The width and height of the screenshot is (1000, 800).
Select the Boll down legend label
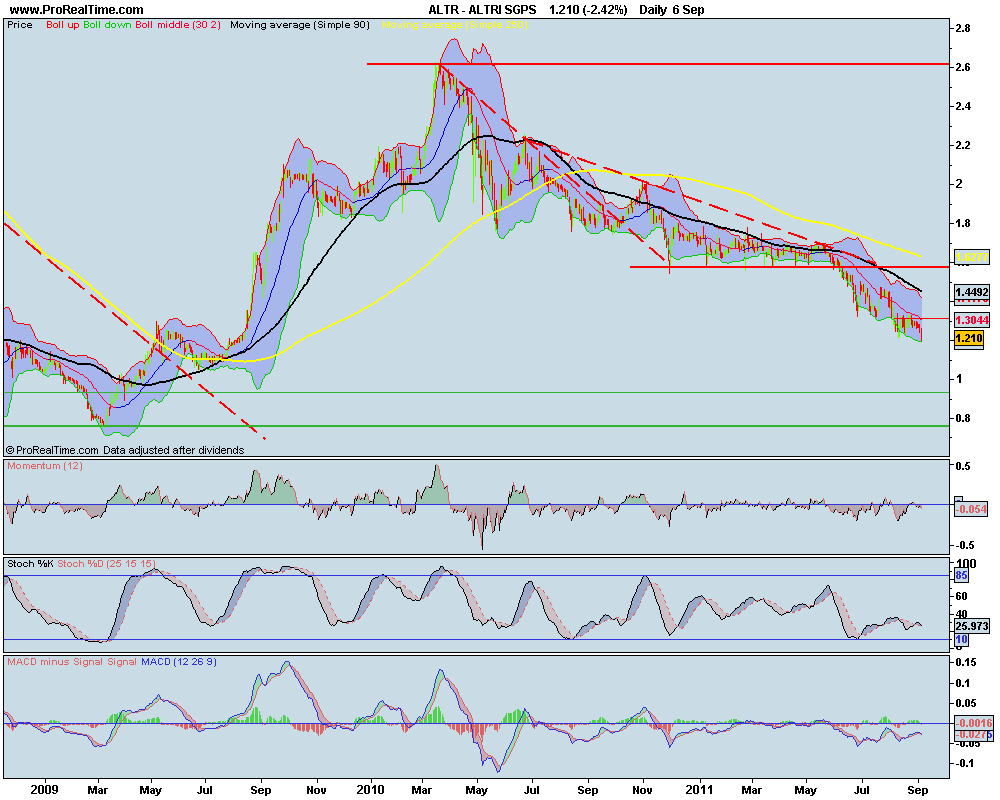coord(107,25)
